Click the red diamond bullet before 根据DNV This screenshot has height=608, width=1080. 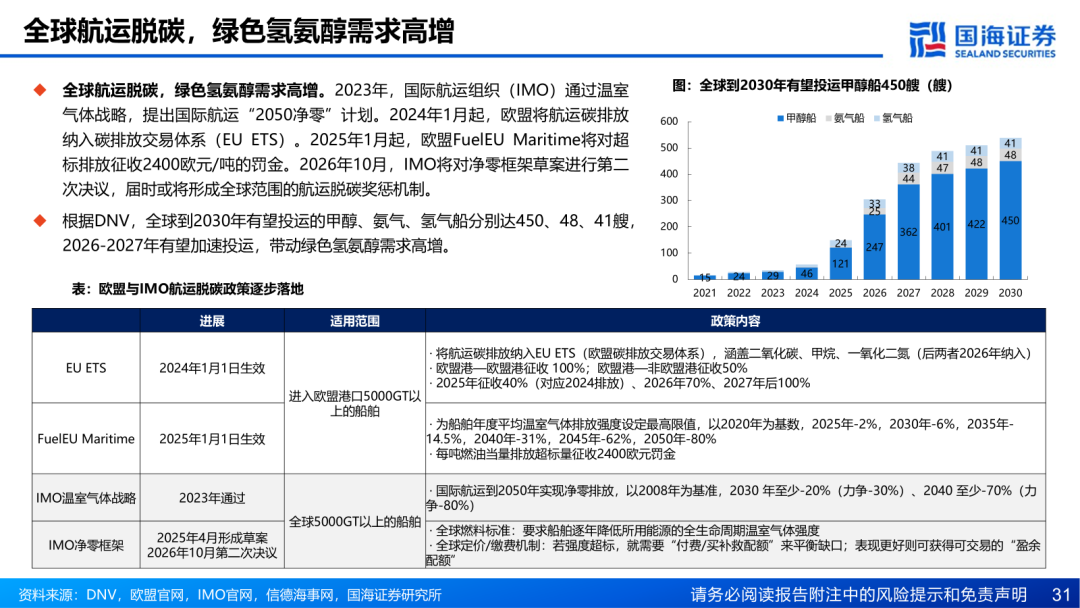click(x=40, y=221)
